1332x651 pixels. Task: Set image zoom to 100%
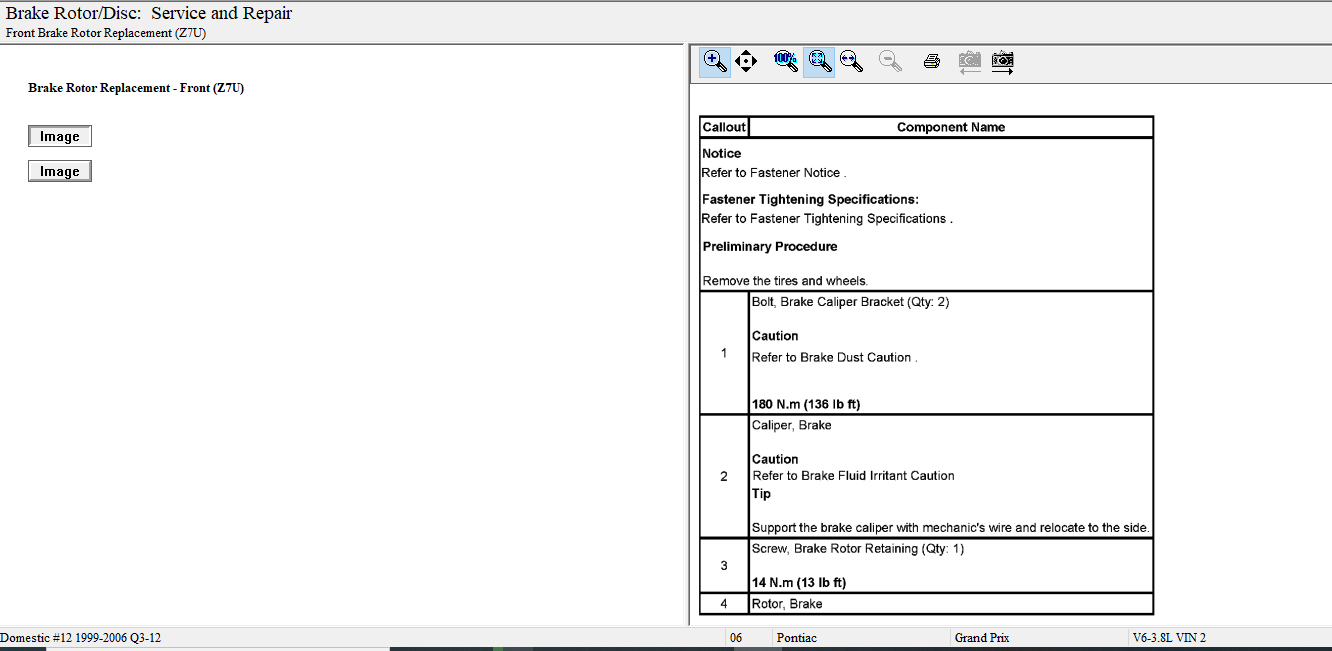786,62
